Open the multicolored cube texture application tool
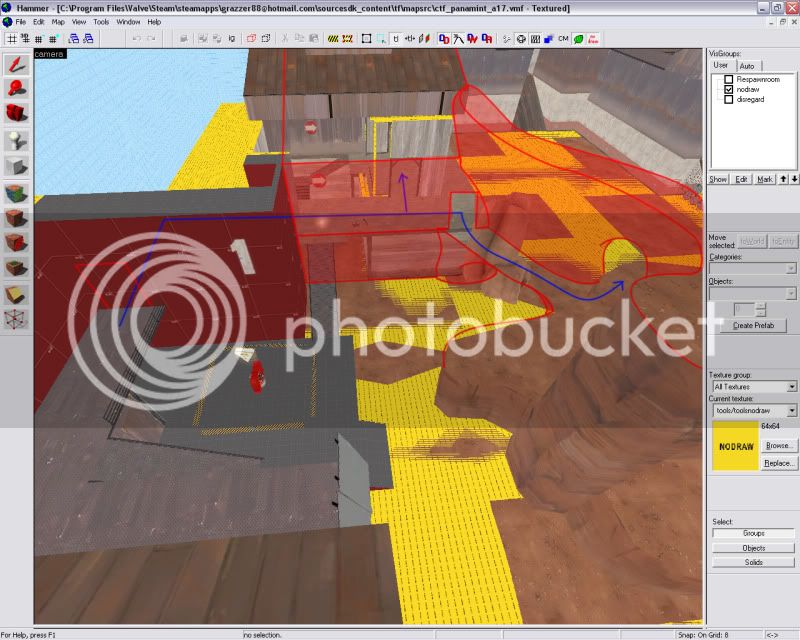This screenshot has height=640, width=800. (x=16, y=194)
